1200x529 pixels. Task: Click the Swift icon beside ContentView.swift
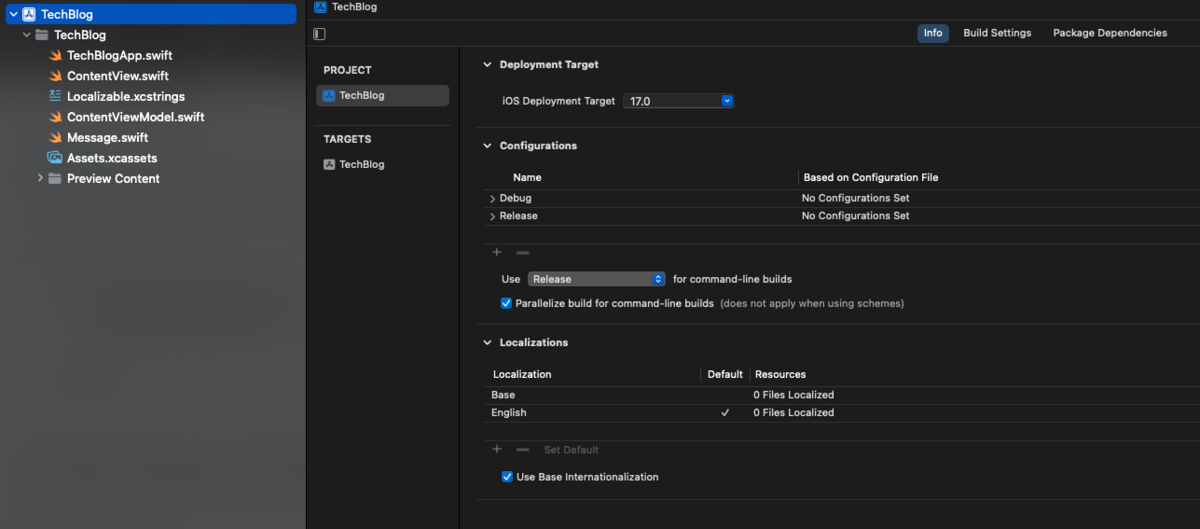coord(56,76)
